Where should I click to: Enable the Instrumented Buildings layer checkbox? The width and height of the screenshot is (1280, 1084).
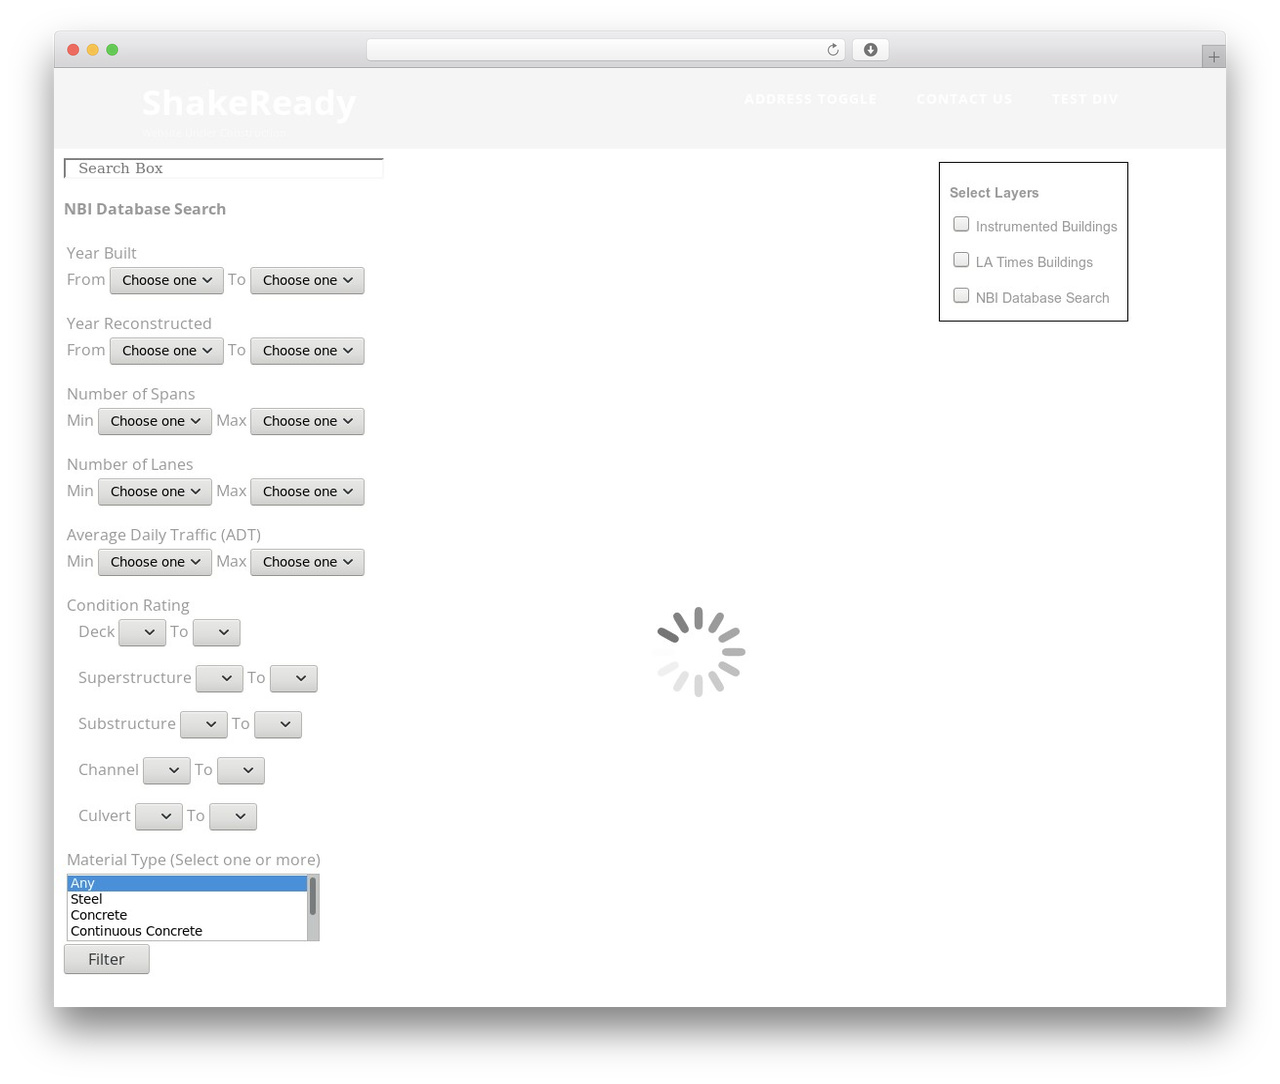click(x=961, y=224)
